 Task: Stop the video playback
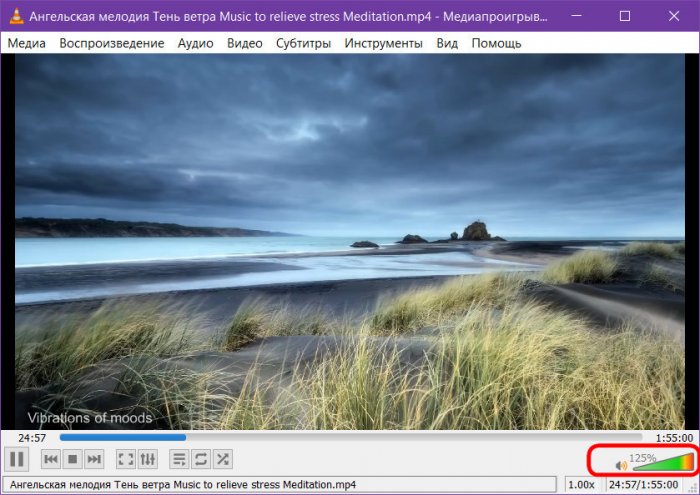coord(72,459)
